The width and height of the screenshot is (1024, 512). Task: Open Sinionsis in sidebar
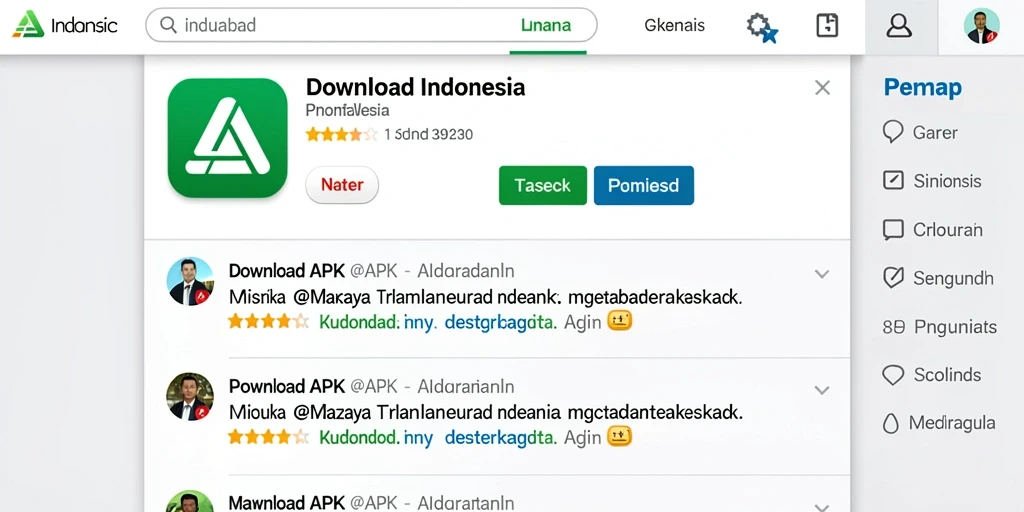pyautogui.click(x=948, y=181)
